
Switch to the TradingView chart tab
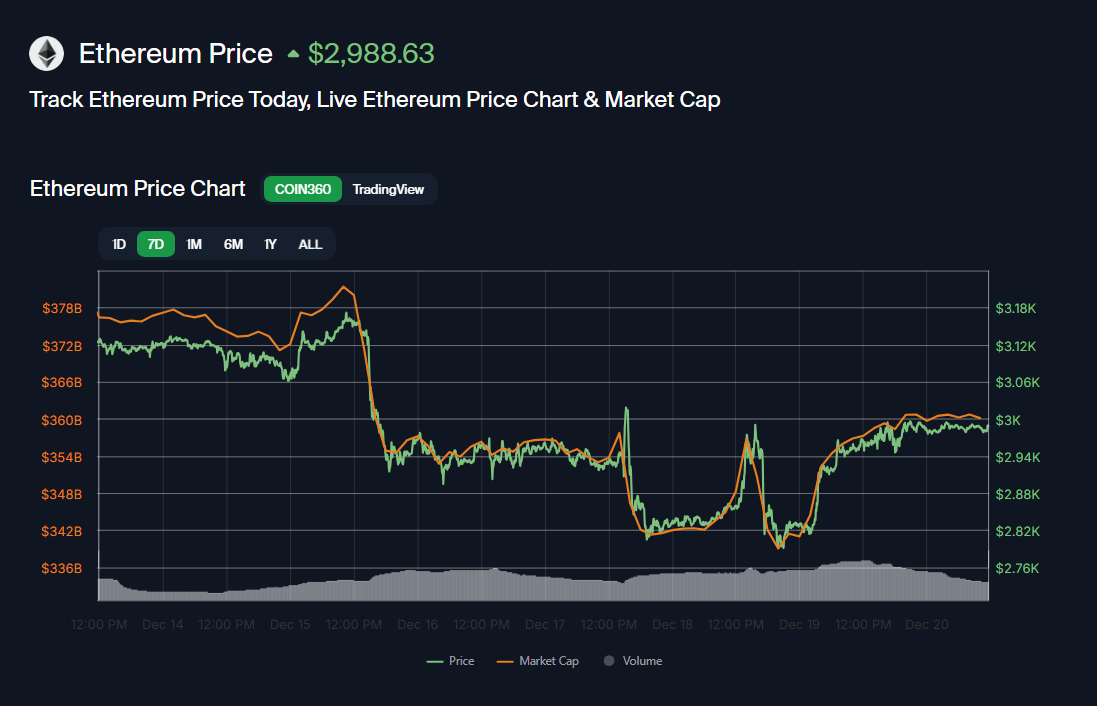coord(389,189)
